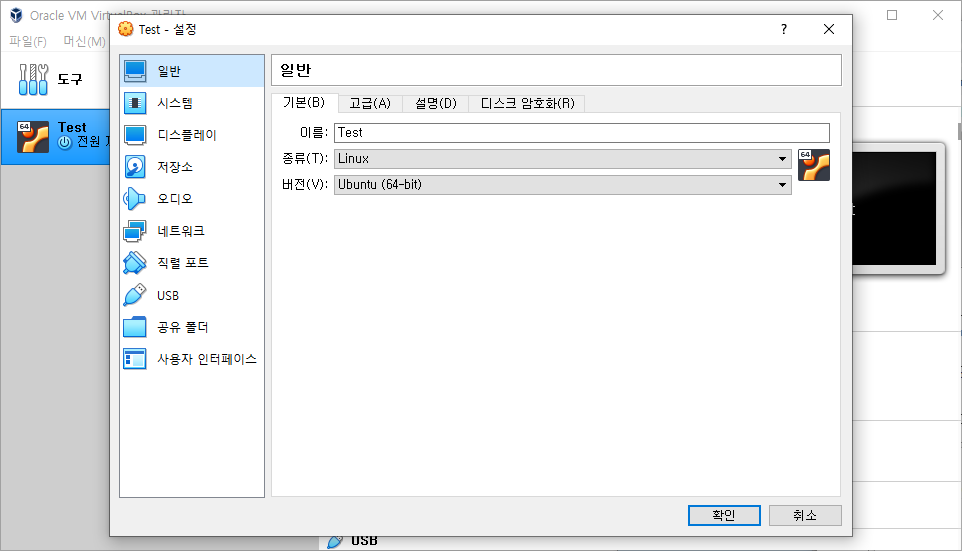Click the Name (이름) field containing Test
Image resolution: width=962 pixels, height=551 pixels.
coord(582,133)
